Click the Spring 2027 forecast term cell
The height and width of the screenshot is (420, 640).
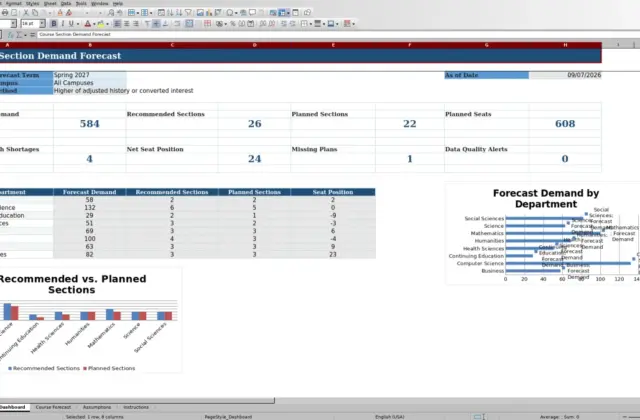89,75
